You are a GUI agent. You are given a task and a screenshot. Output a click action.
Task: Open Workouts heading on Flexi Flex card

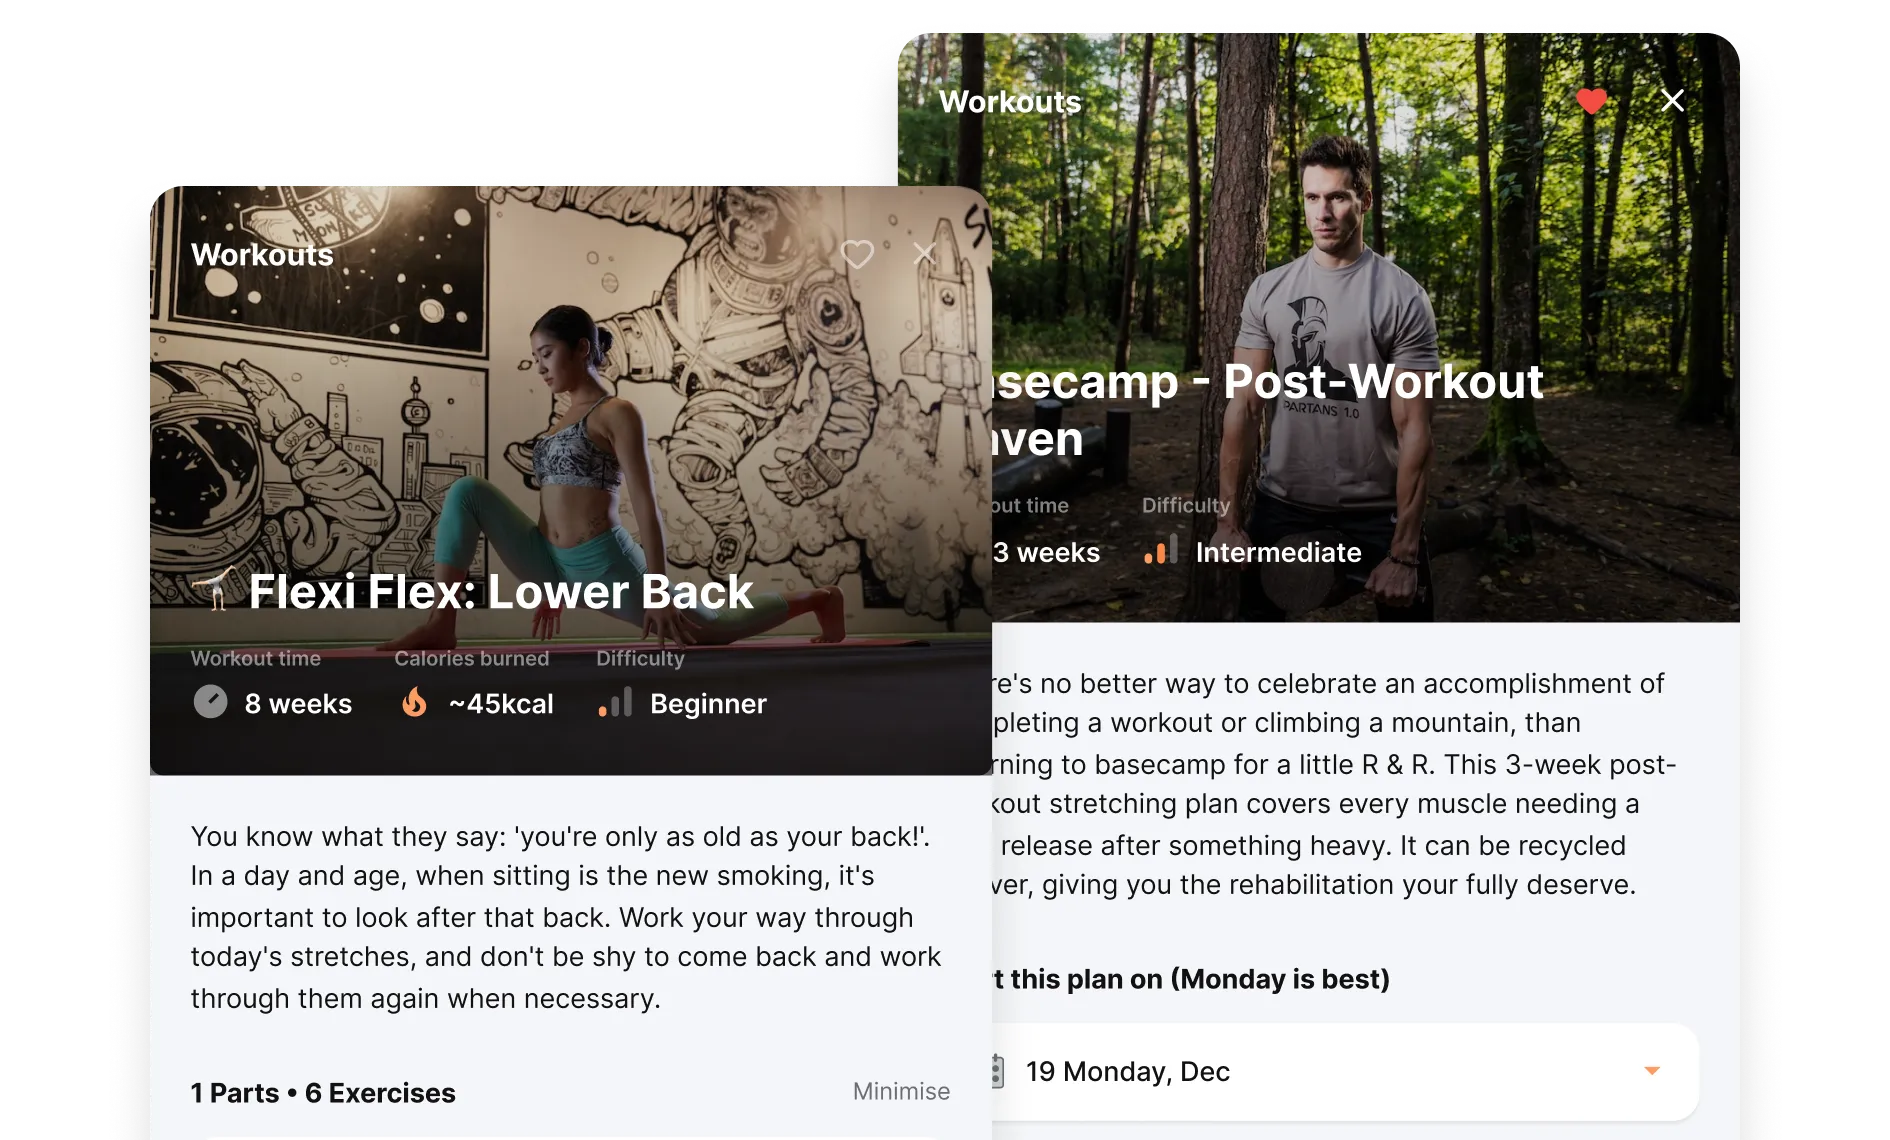pos(262,254)
